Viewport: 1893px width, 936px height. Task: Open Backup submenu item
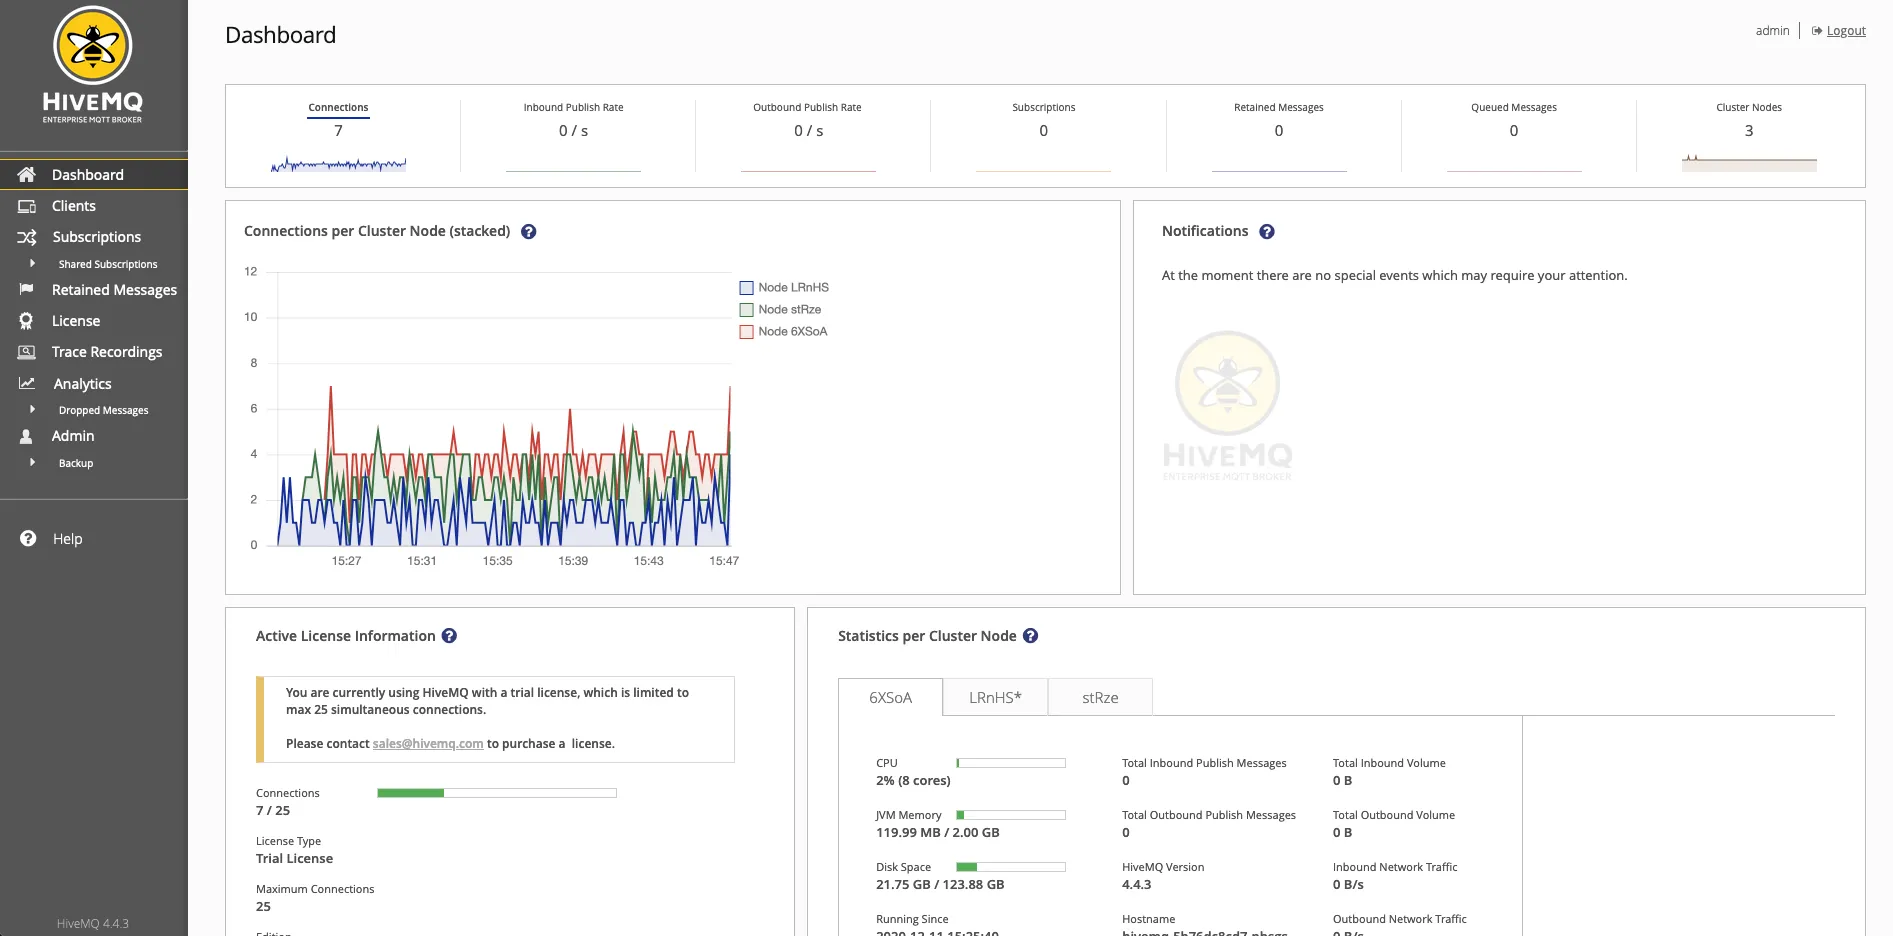coord(76,463)
